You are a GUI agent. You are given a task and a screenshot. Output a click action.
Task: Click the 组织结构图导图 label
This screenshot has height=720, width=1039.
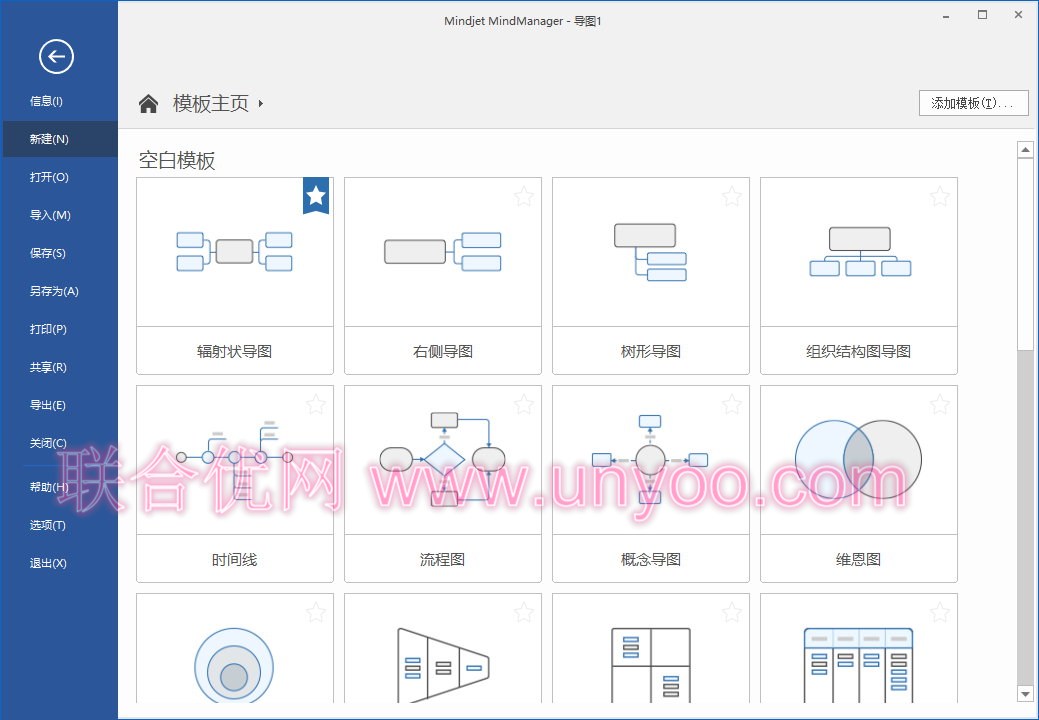click(859, 351)
